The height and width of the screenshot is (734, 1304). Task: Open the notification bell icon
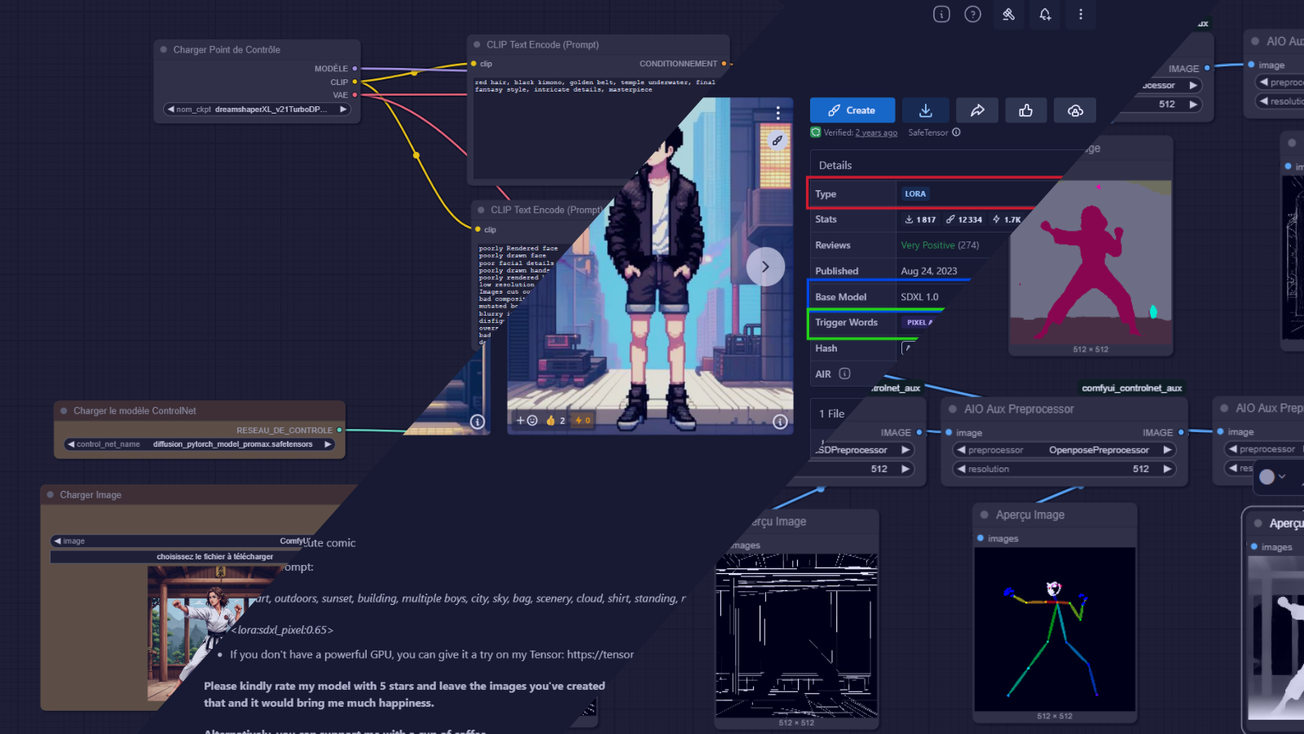(x=1045, y=14)
